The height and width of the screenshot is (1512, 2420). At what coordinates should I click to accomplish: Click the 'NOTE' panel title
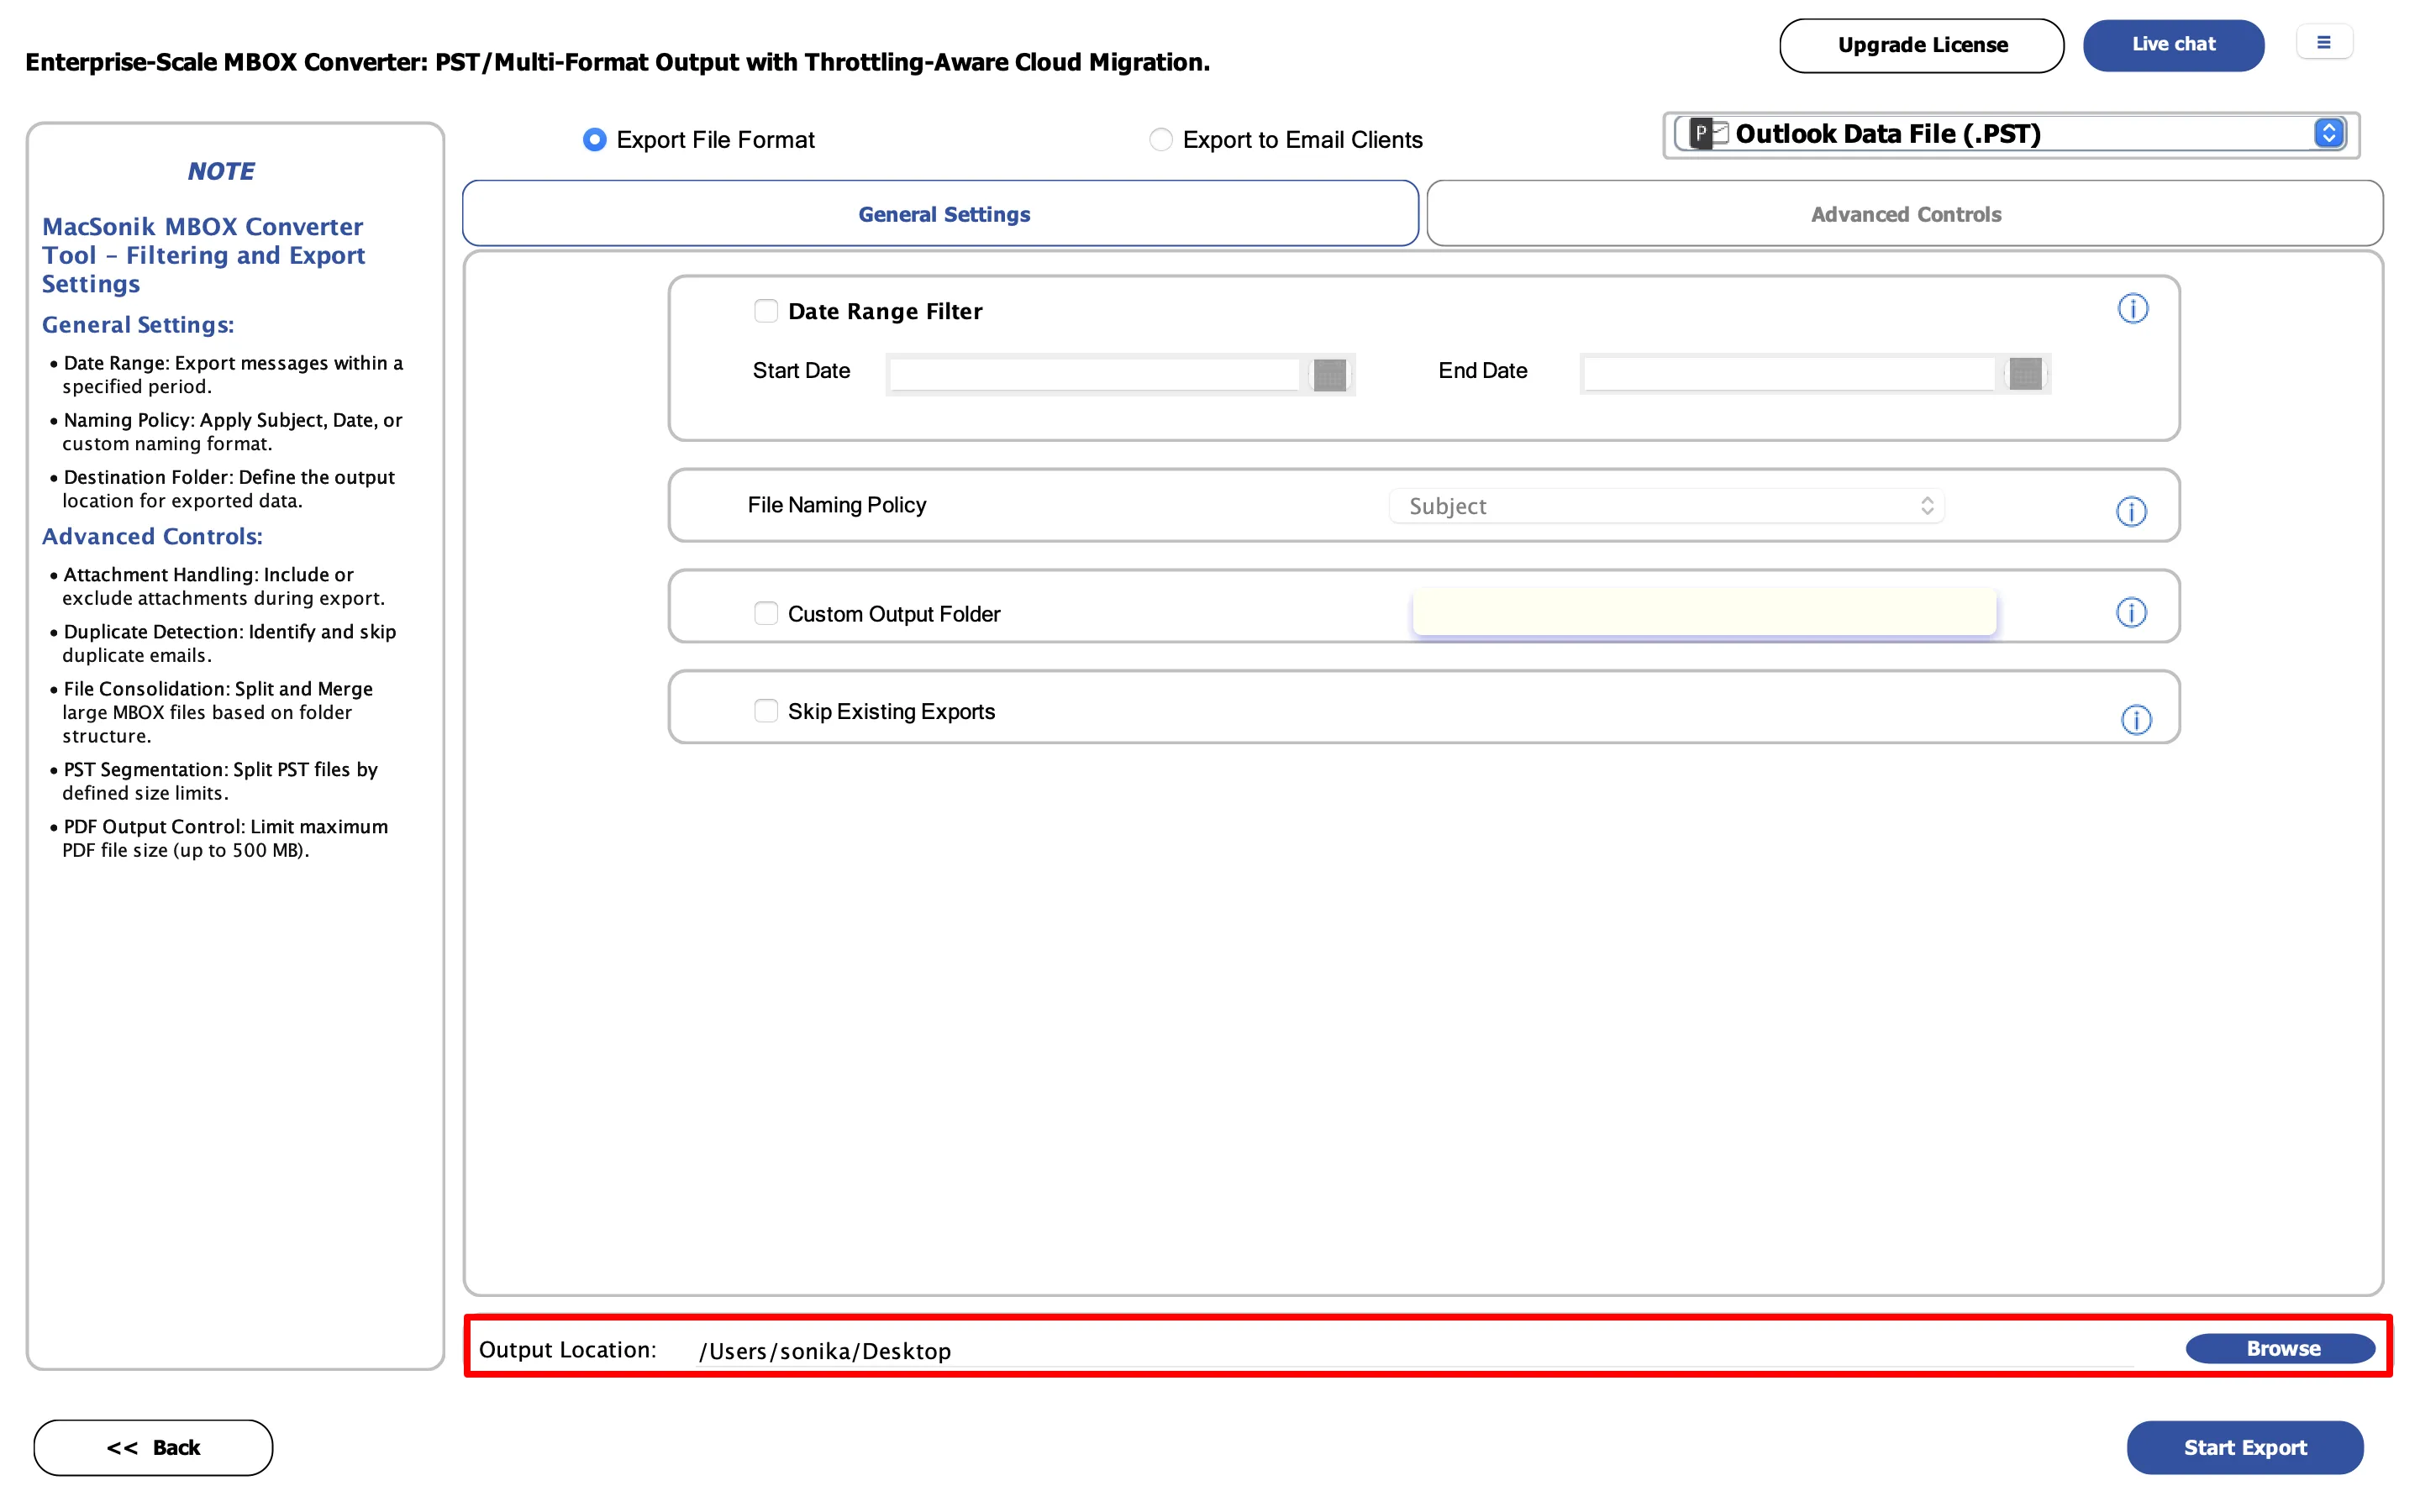point(221,171)
